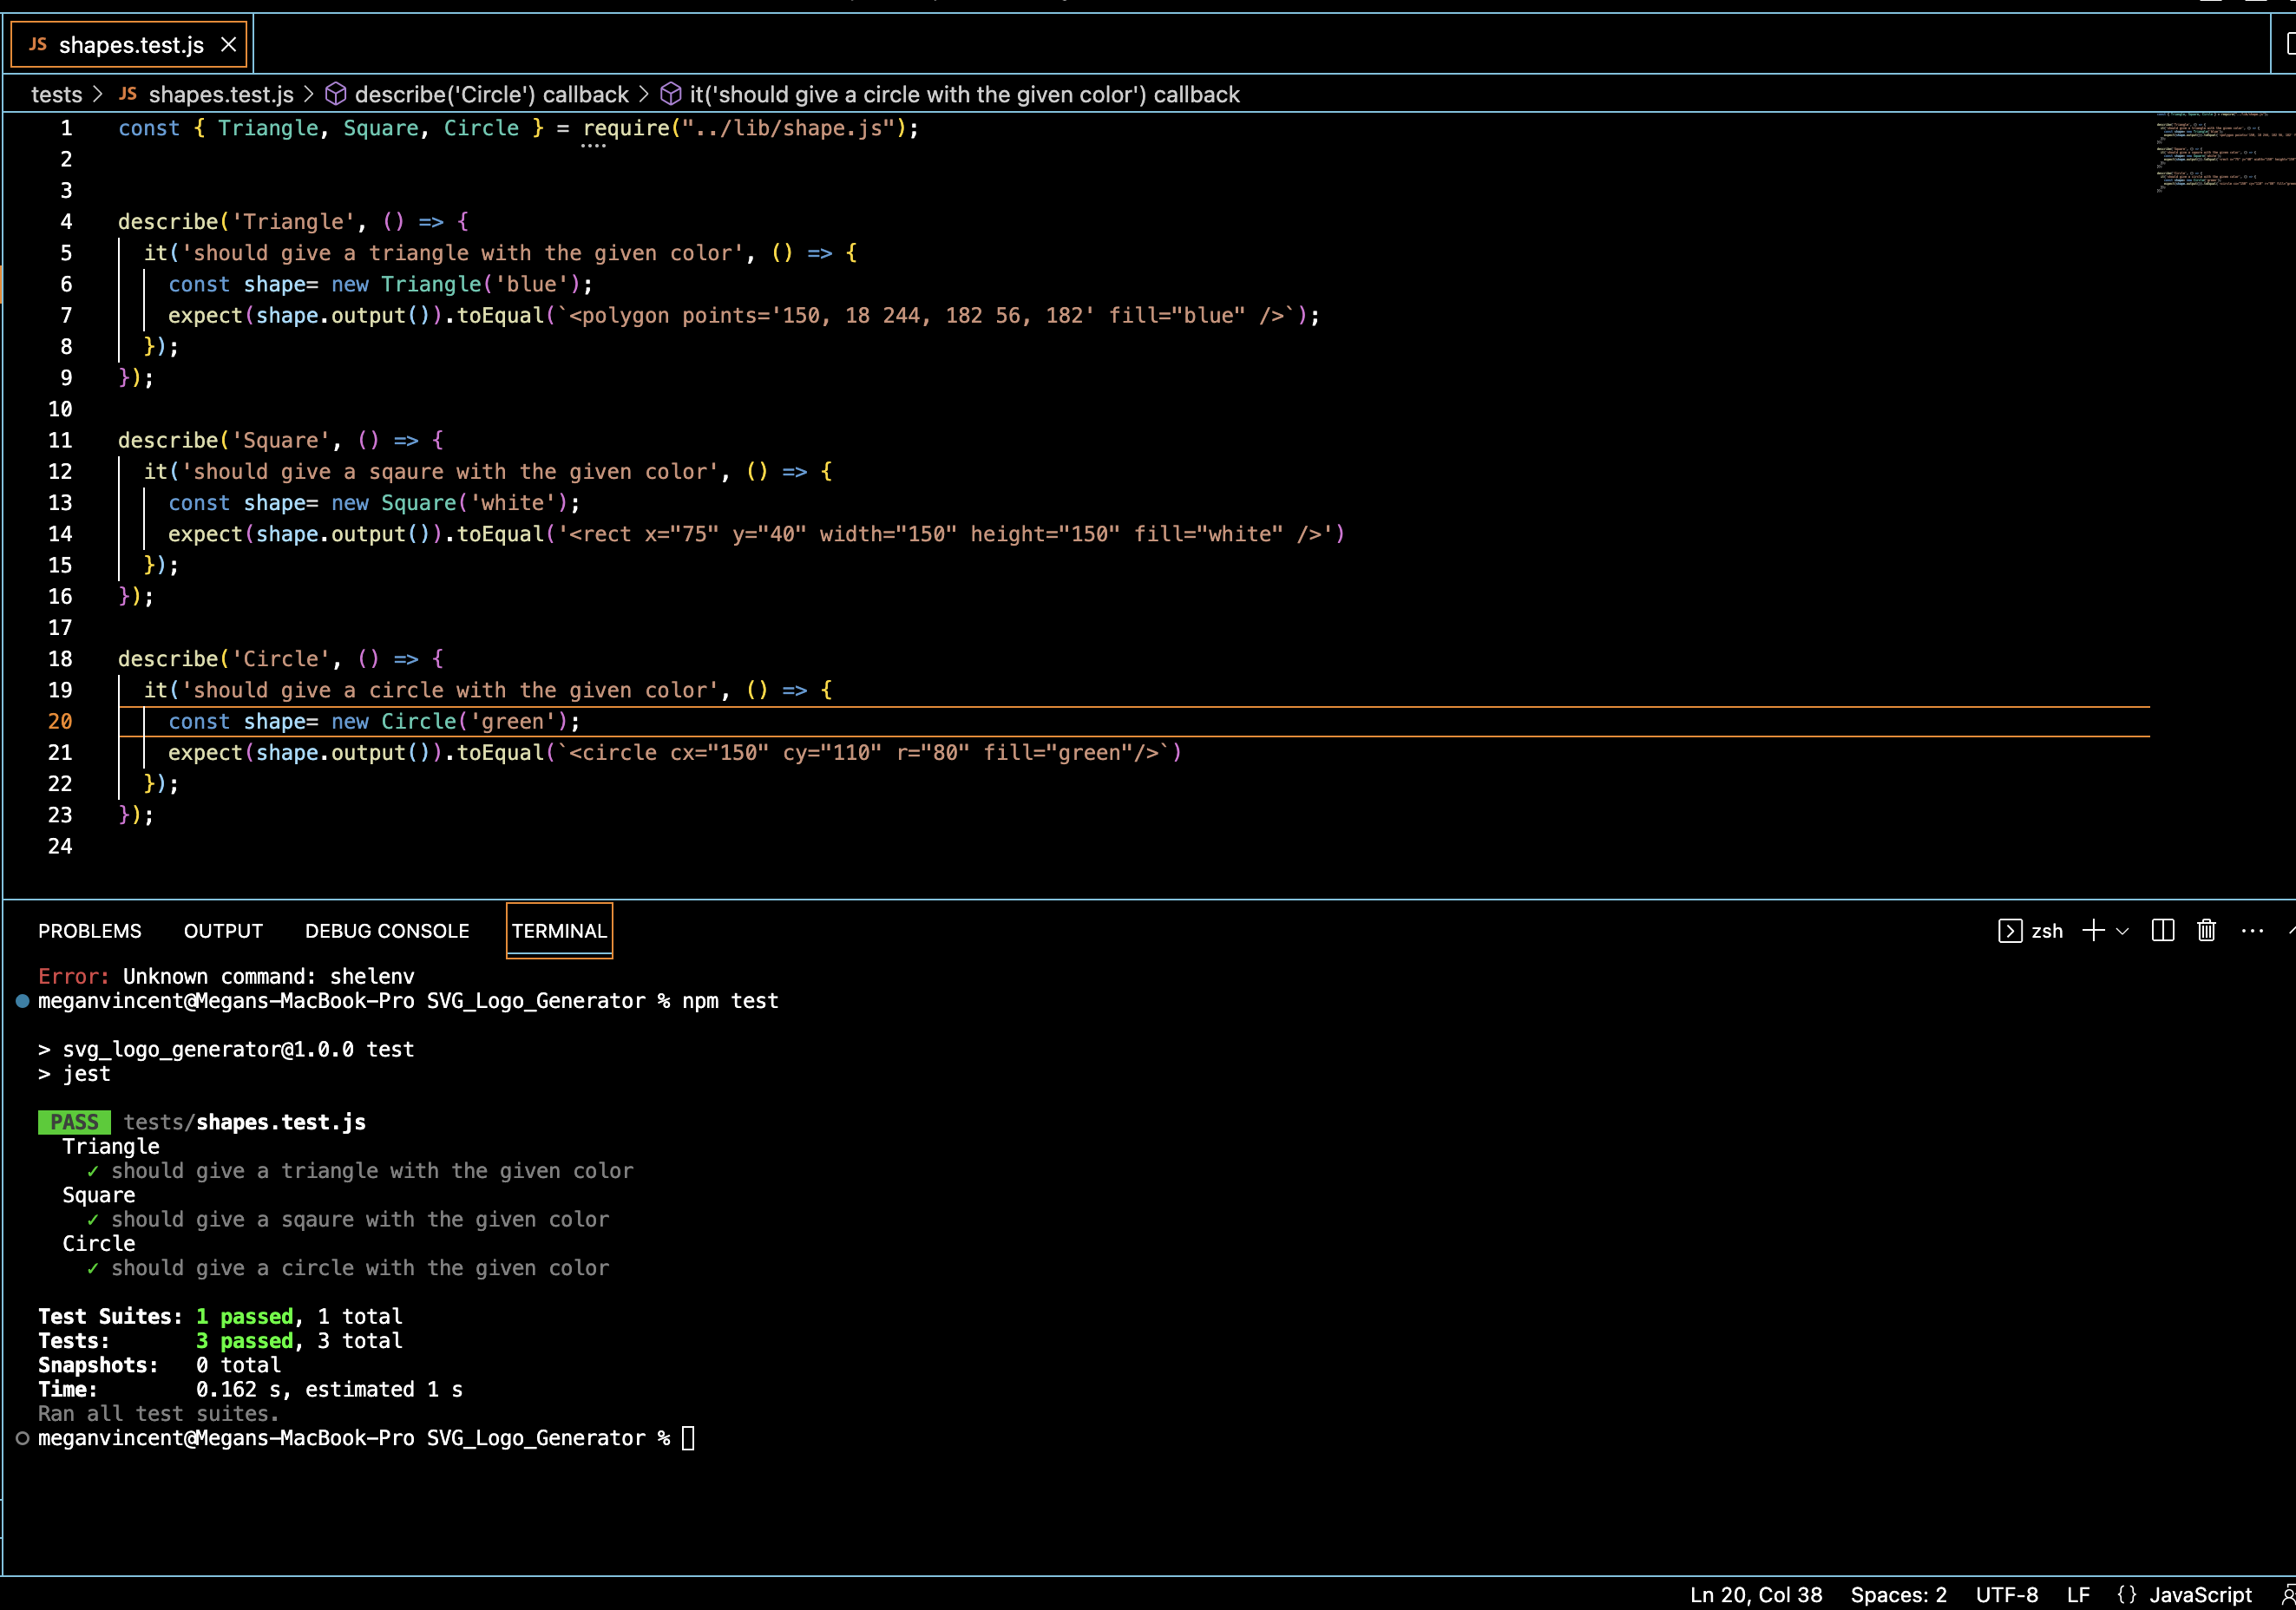
Task: Click describe('Circle') callback symbol icon in breadcrumb
Action: pos(336,94)
